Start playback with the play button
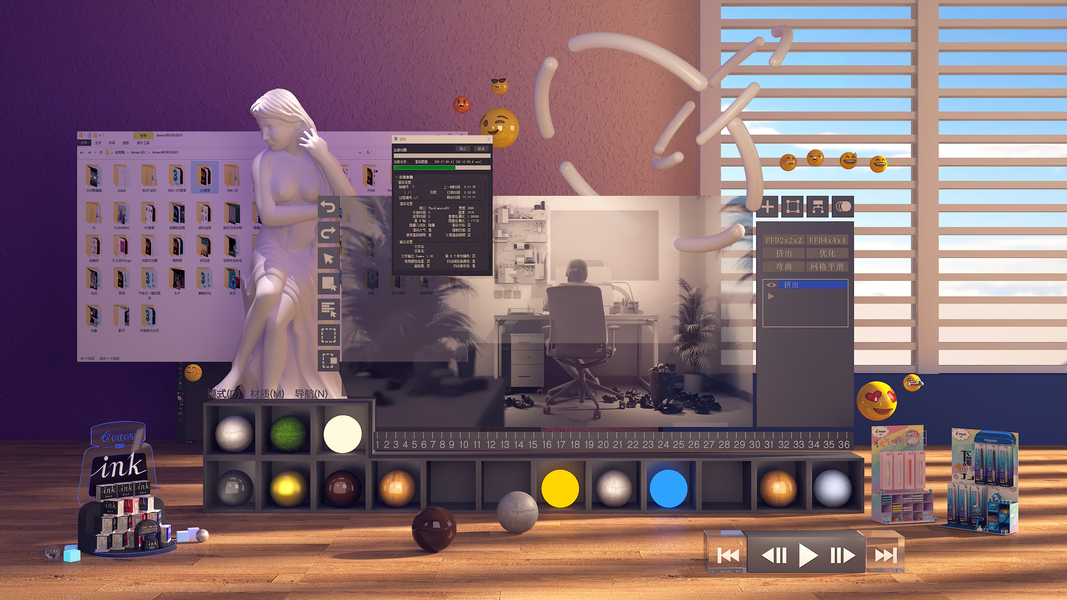 click(x=808, y=555)
